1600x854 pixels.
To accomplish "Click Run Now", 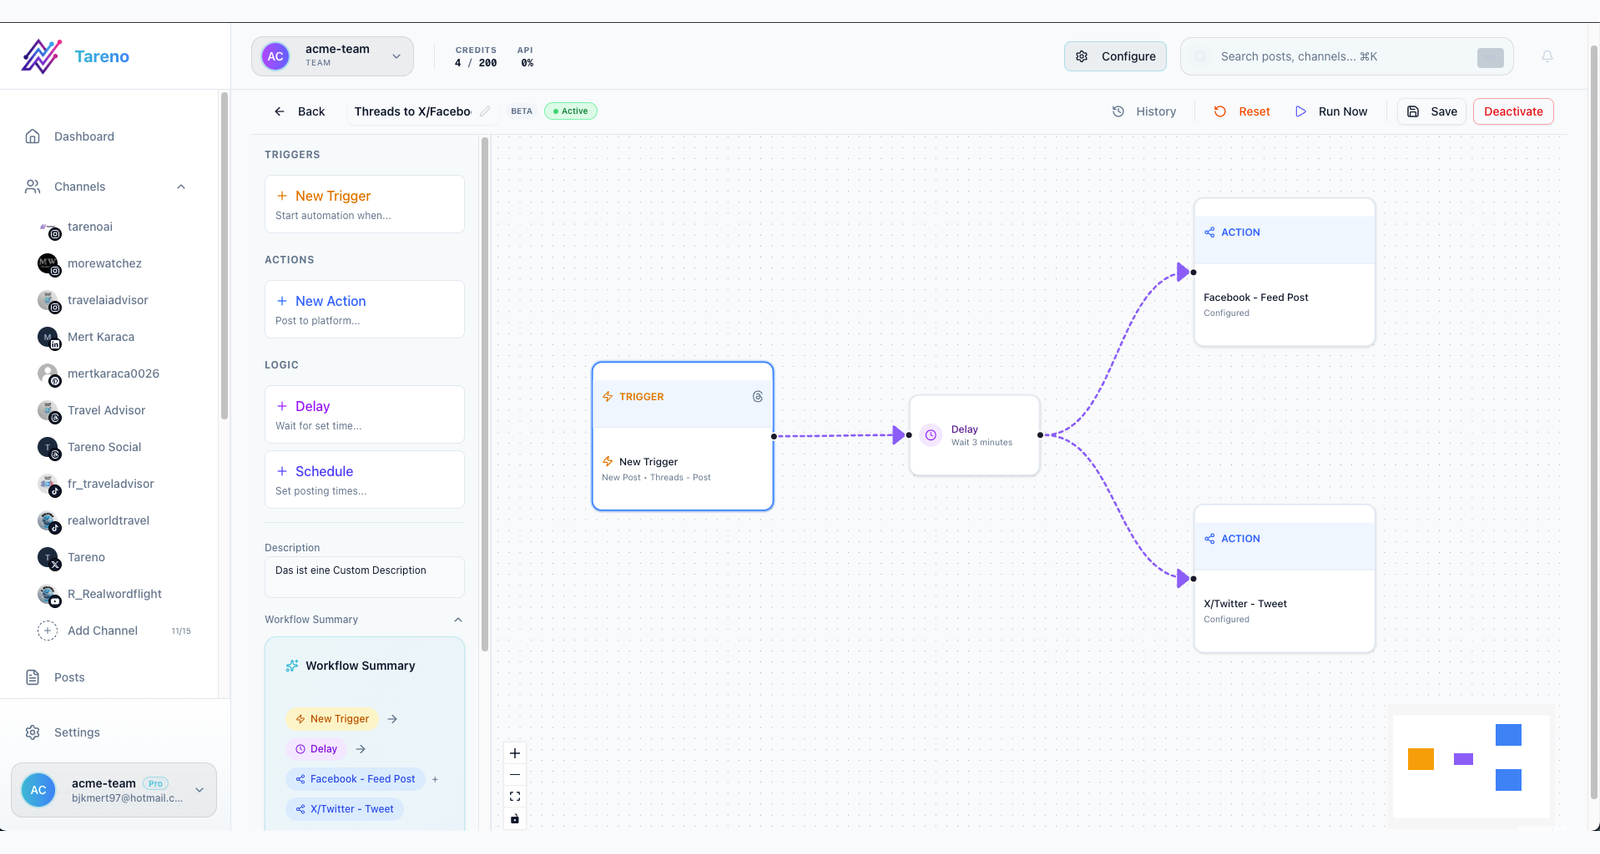I will click(x=1331, y=111).
